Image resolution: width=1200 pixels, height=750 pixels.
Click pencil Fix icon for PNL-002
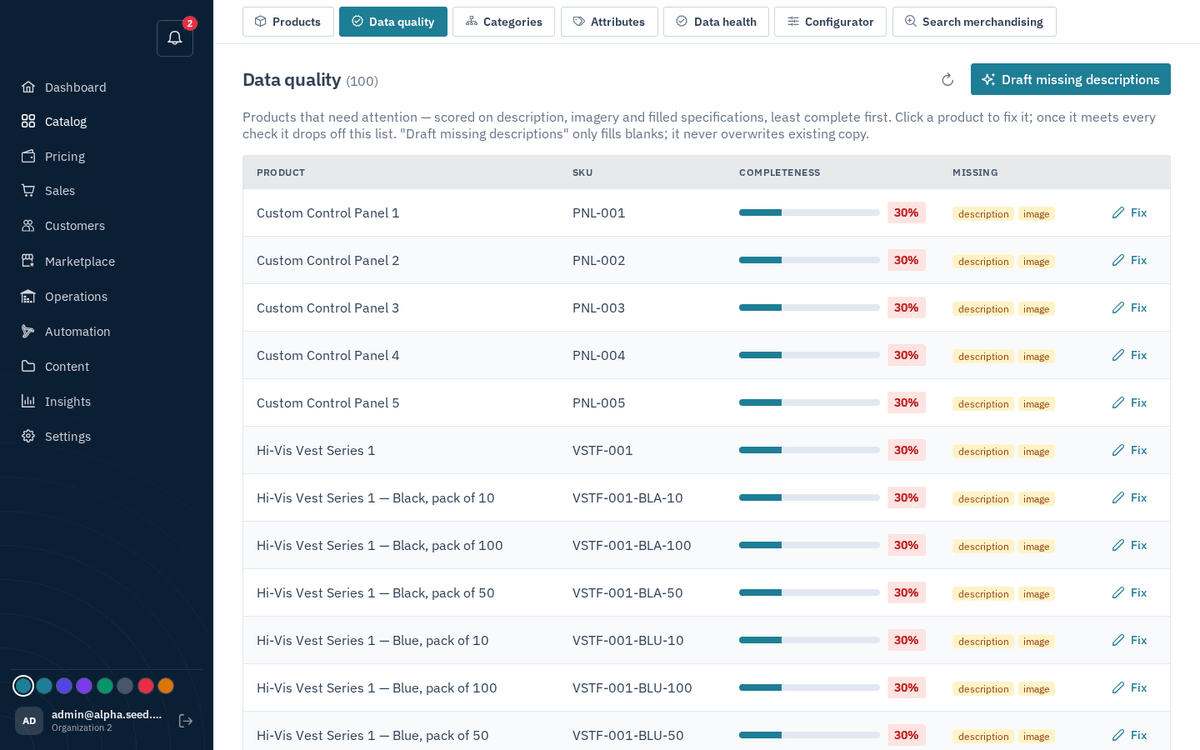[1118, 260]
